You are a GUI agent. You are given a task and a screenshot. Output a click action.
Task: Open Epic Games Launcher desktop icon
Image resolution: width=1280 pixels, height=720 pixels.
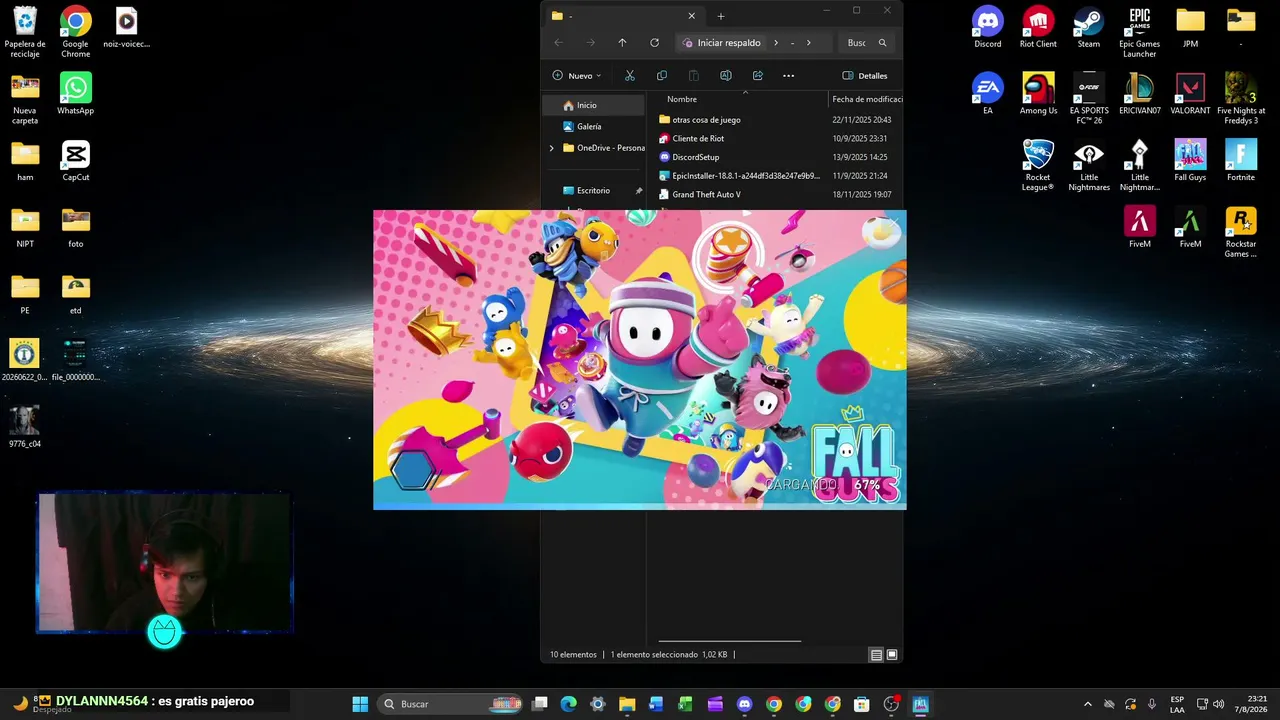tap(1139, 32)
